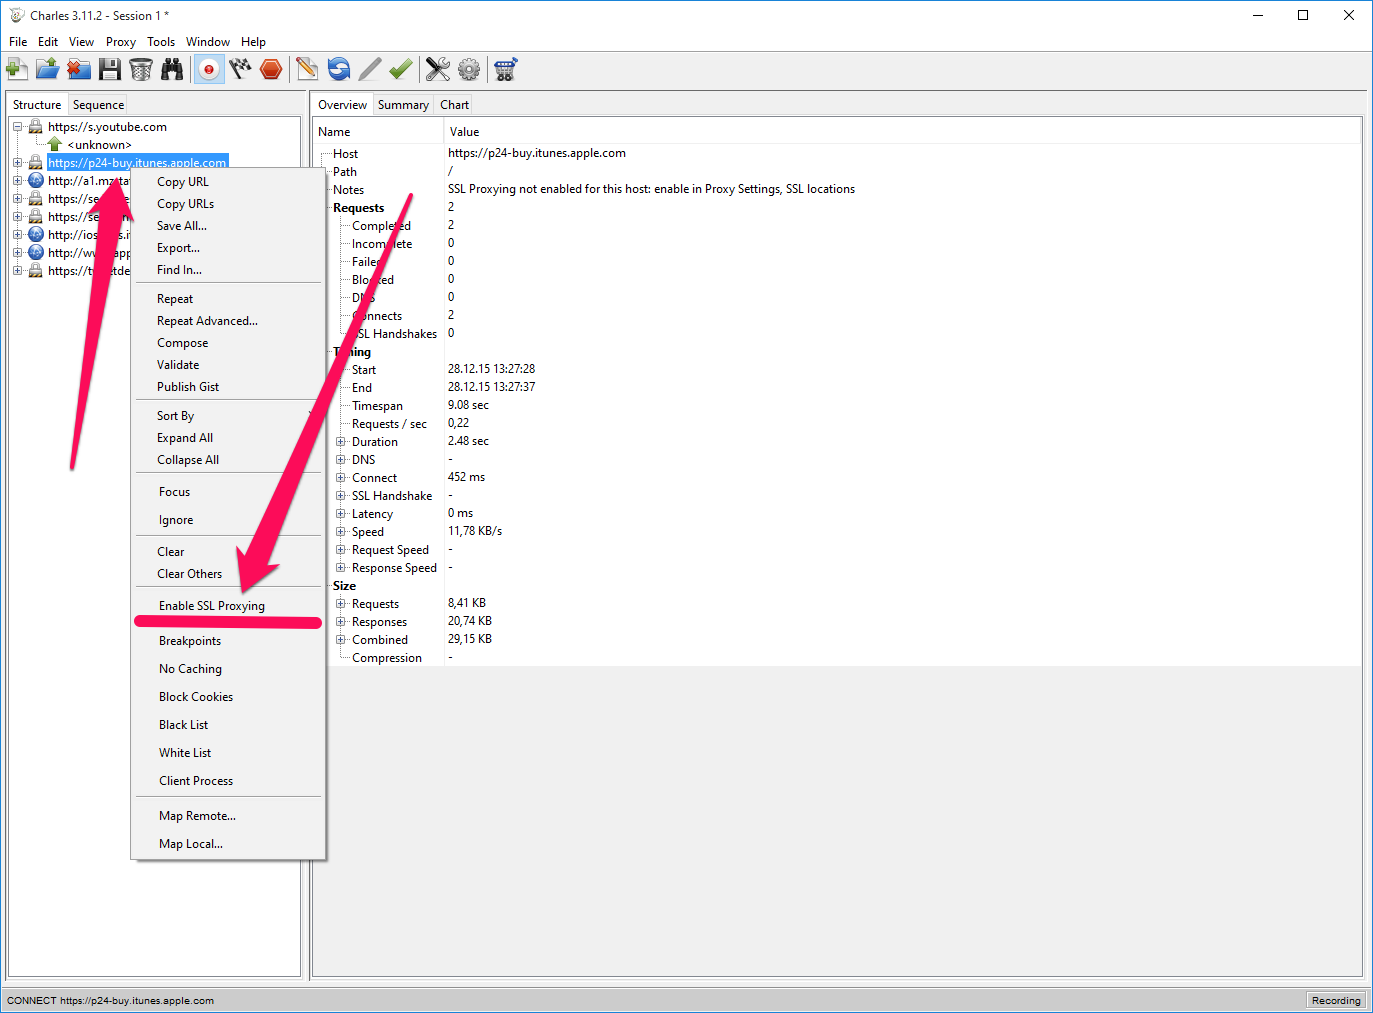Open the Proxy menu in menu bar
Screen dimensions: 1373x1013
tap(120, 42)
